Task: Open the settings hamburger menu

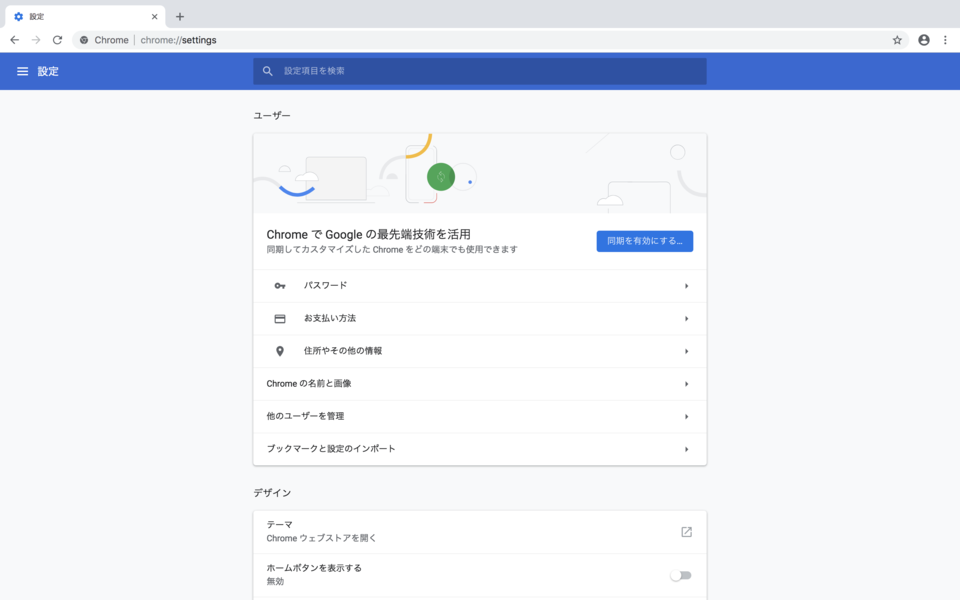Action: [x=22, y=71]
